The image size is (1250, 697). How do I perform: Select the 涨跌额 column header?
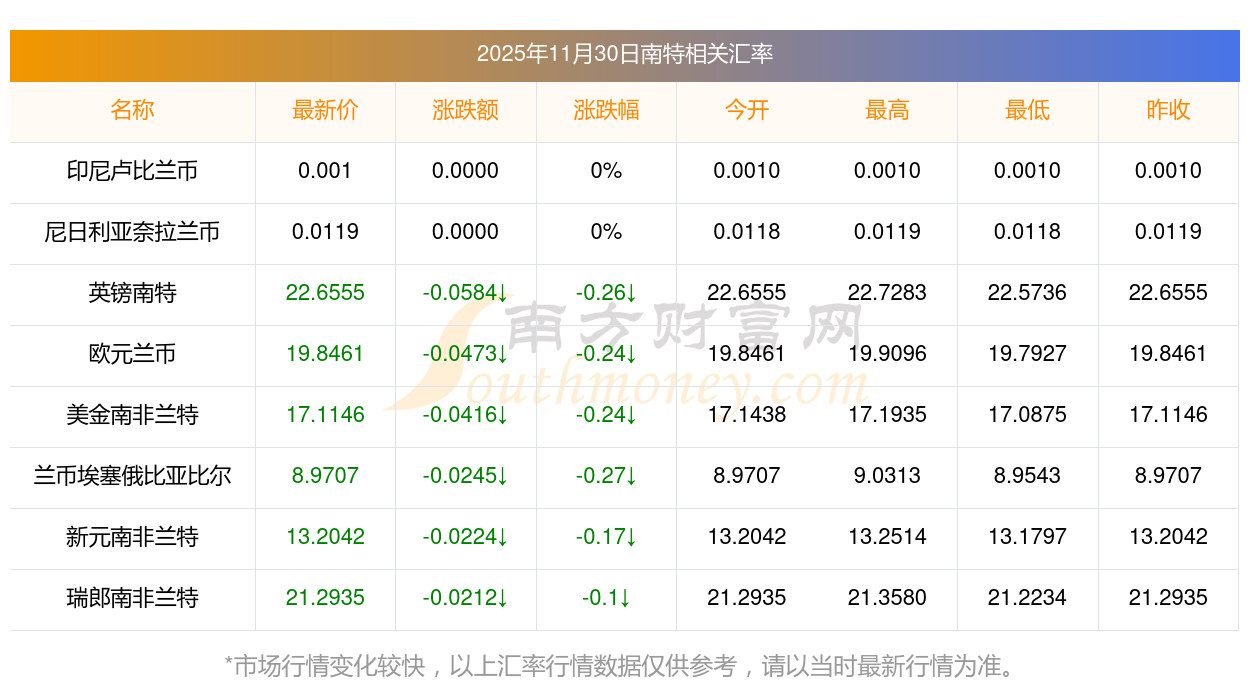tap(466, 110)
